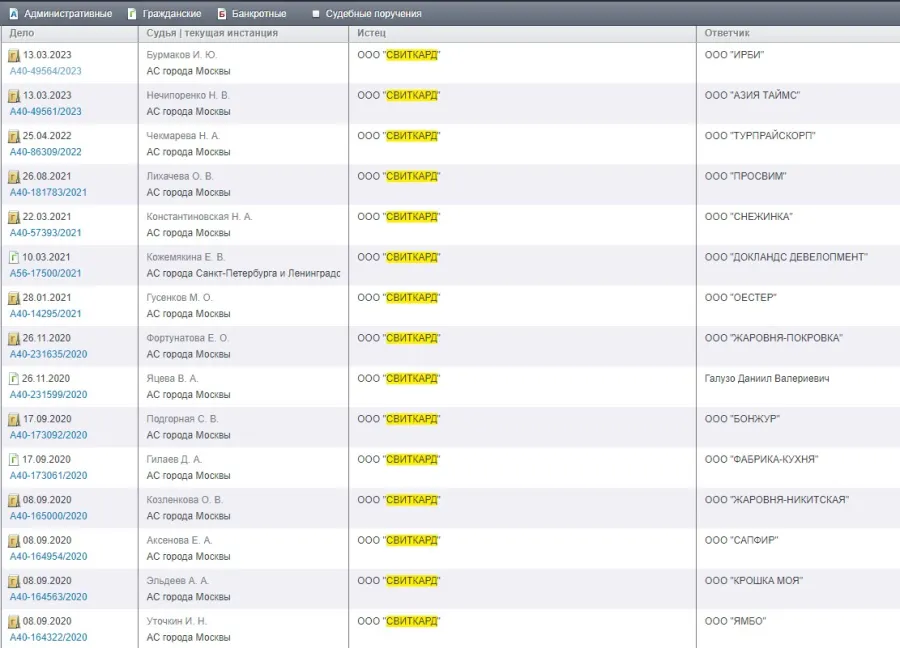
Task: Click the civil case icon beside A56-17500/2021
Action: click(x=14, y=258)
